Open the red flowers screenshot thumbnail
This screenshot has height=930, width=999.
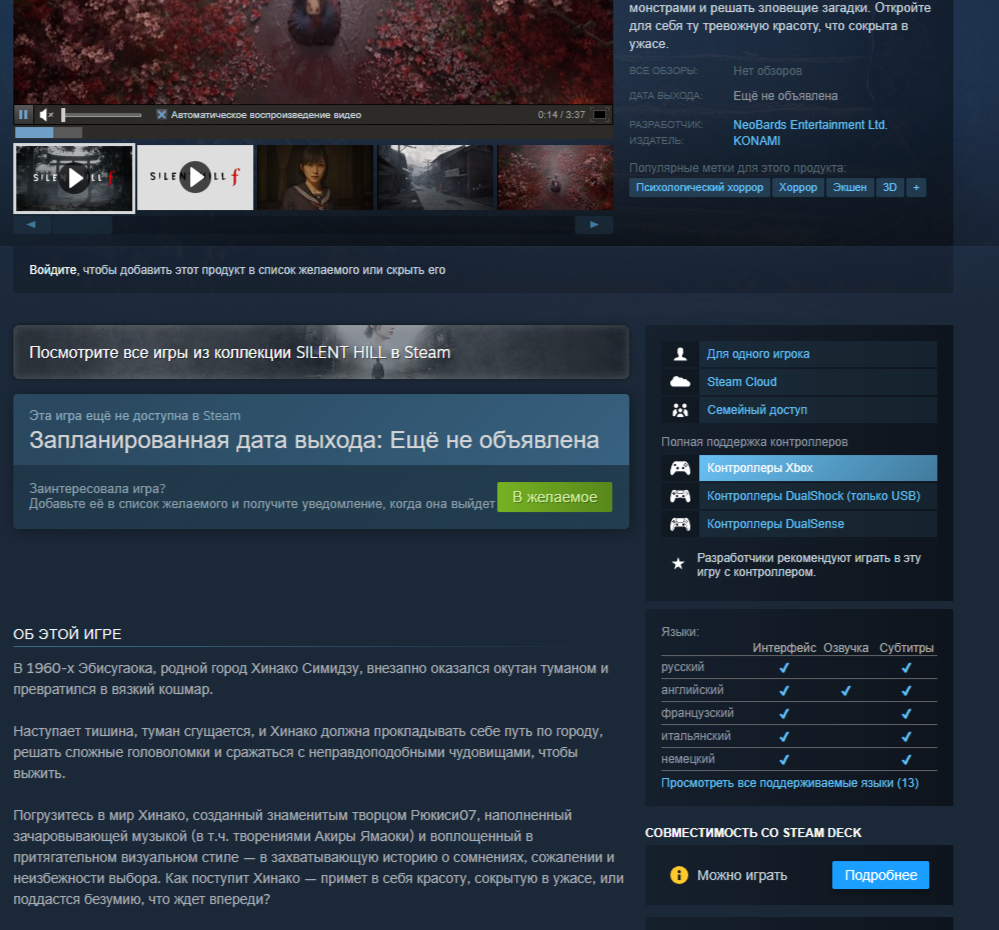555,177
